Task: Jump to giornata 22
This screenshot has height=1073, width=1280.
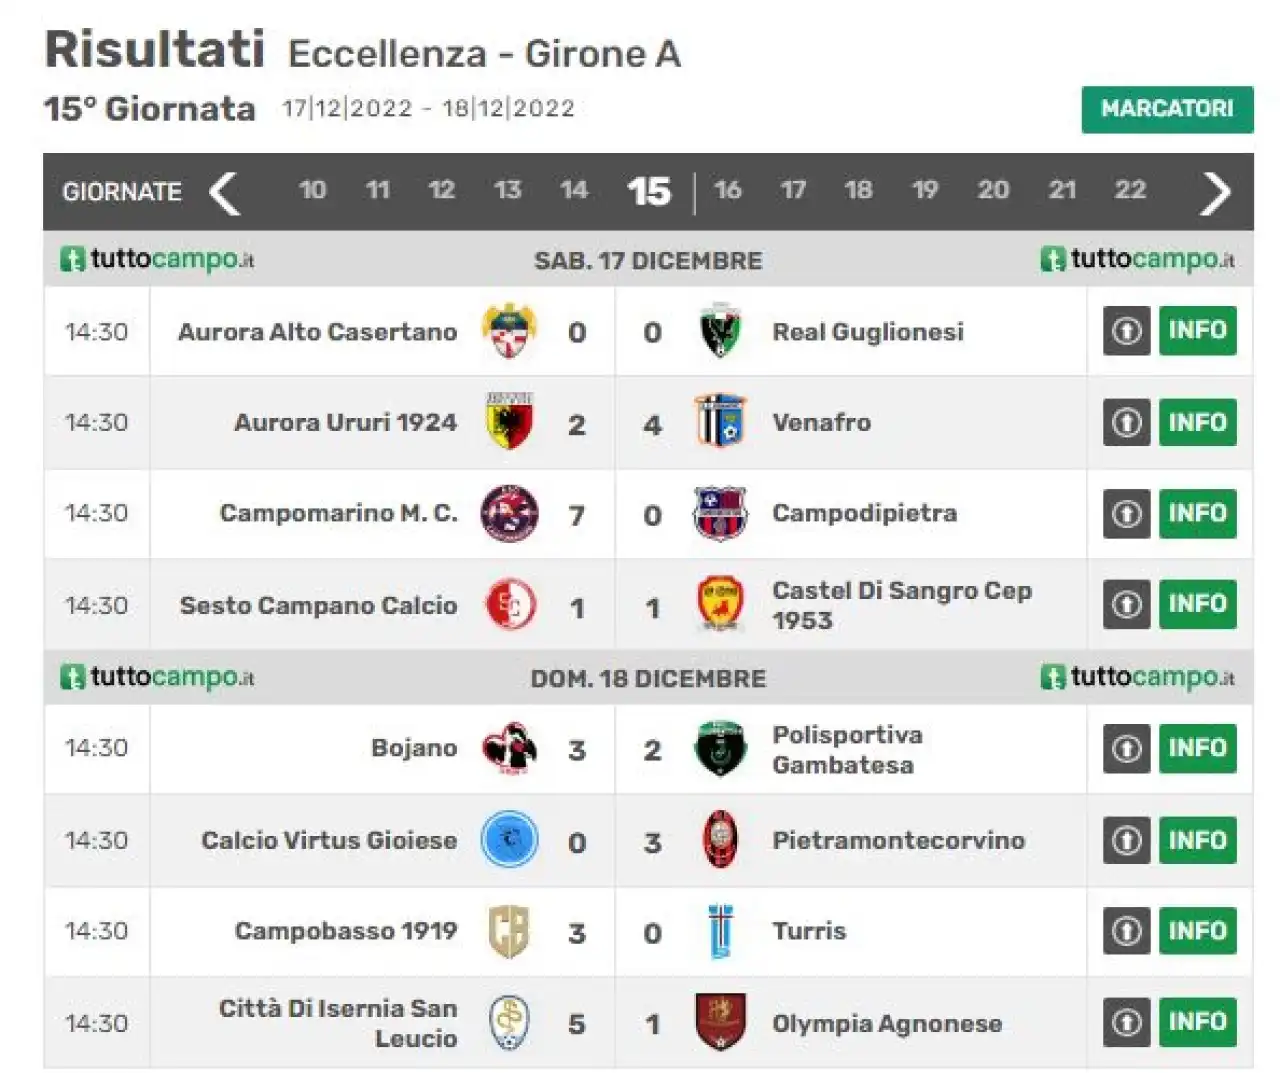Action: [x=1130, y=190]
